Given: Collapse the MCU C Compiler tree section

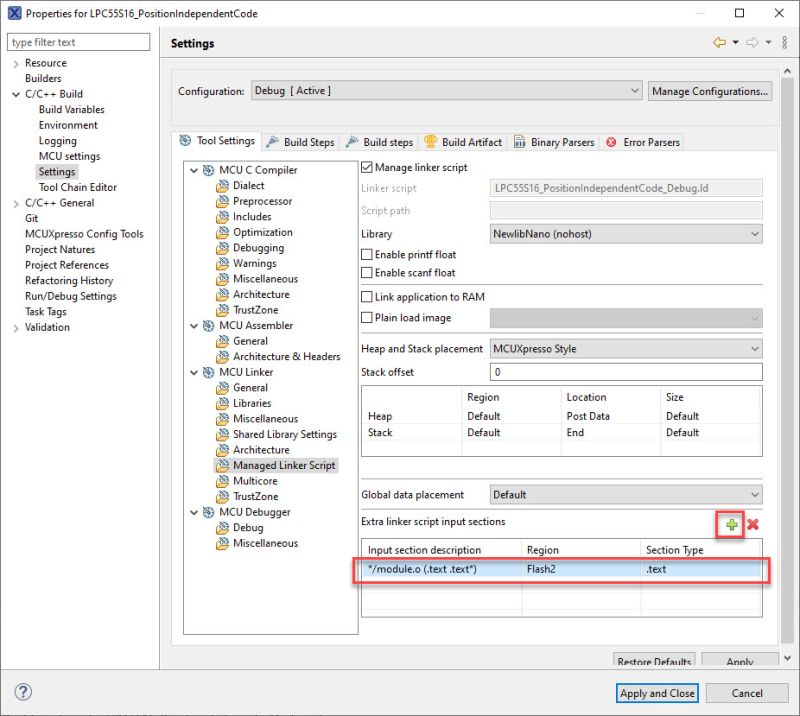Looking at the screenshot, I should coord(193,169).
